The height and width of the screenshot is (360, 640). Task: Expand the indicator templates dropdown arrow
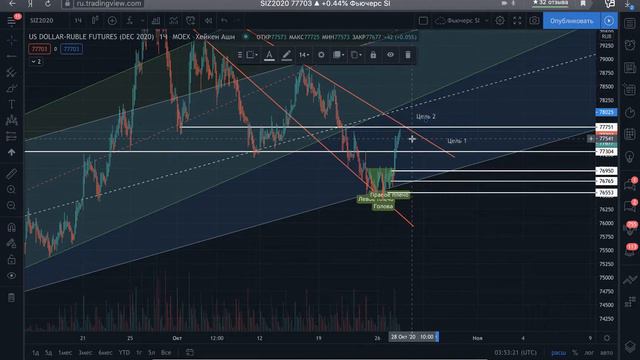[x=142, y=20]
